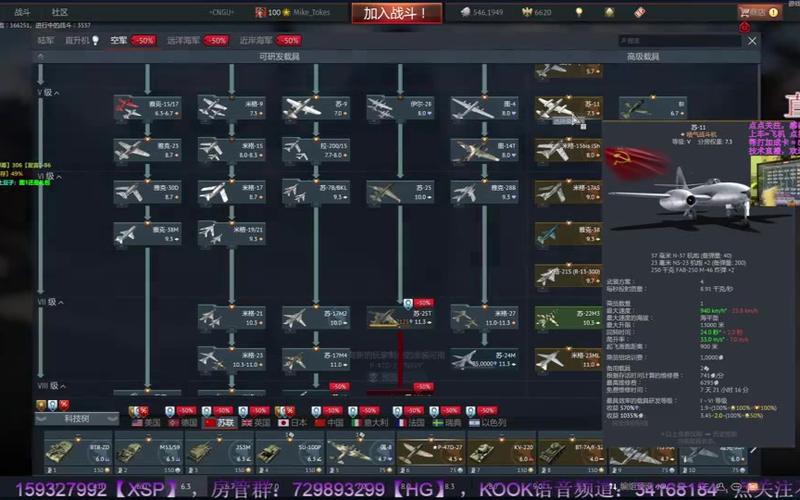Open the 科技树 tech tree dropdown
This screenshot has width=800, height=500.
coord(77,419)
